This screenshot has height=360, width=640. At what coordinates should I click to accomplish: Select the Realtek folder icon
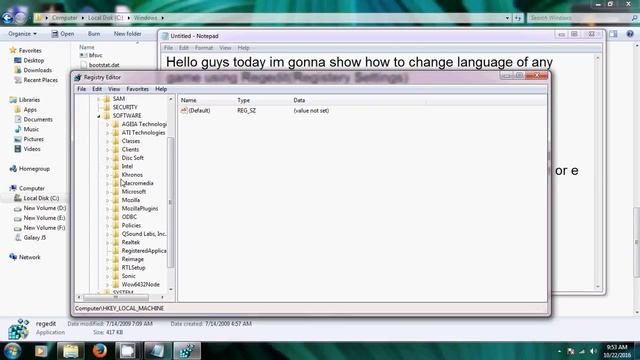click(x=116, y=242)
